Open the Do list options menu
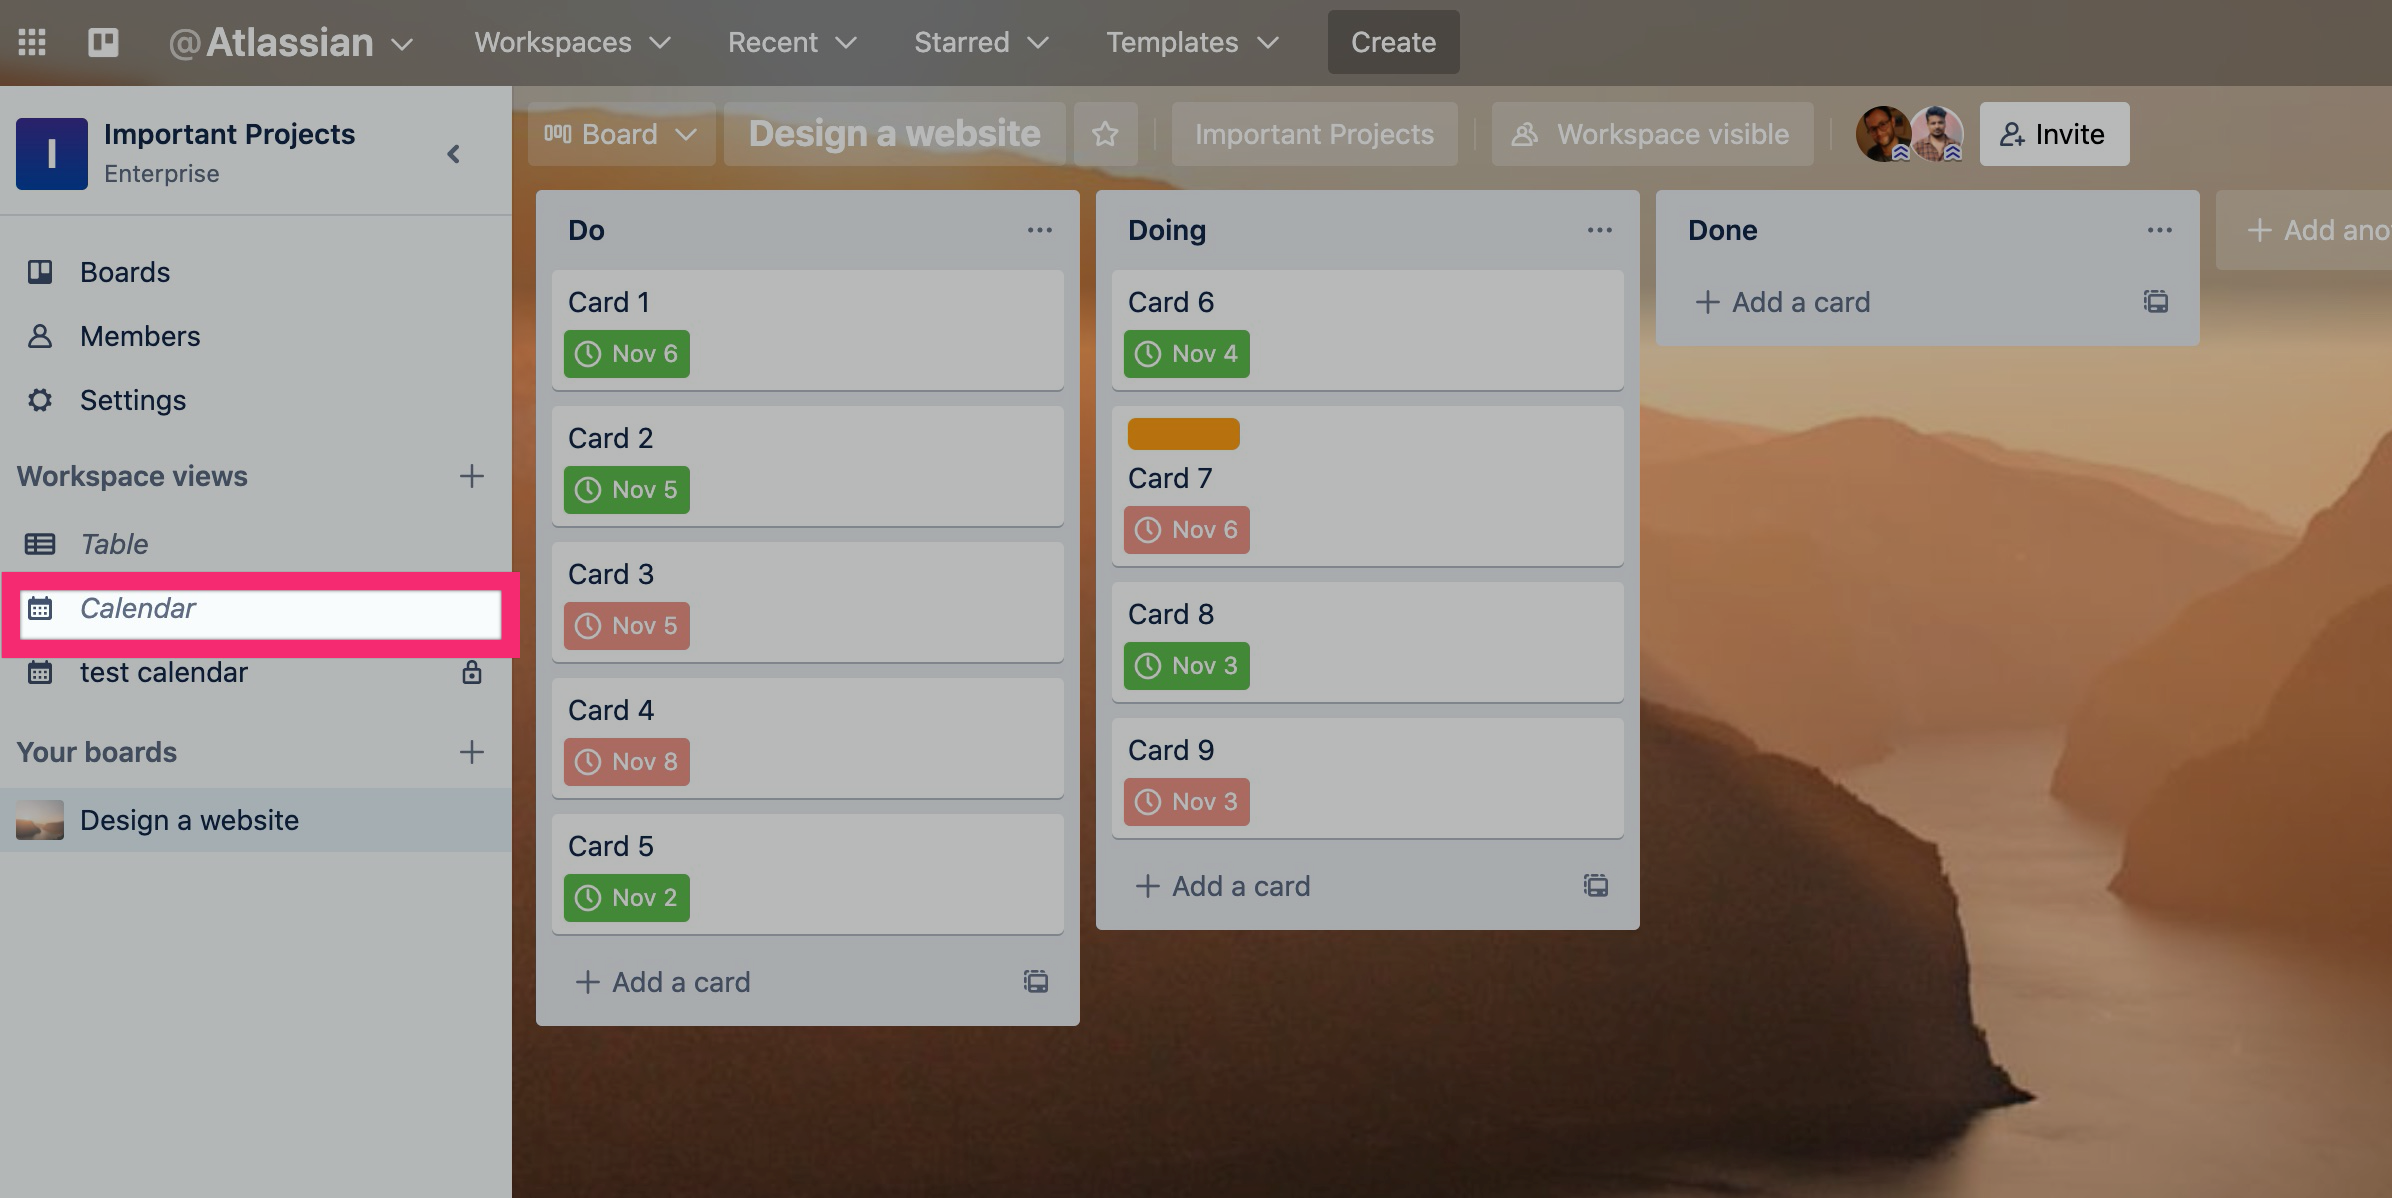Image resolution: width=2392 pixels, height=1198 pixels. pyautogui.click(x=1037, y=229)
